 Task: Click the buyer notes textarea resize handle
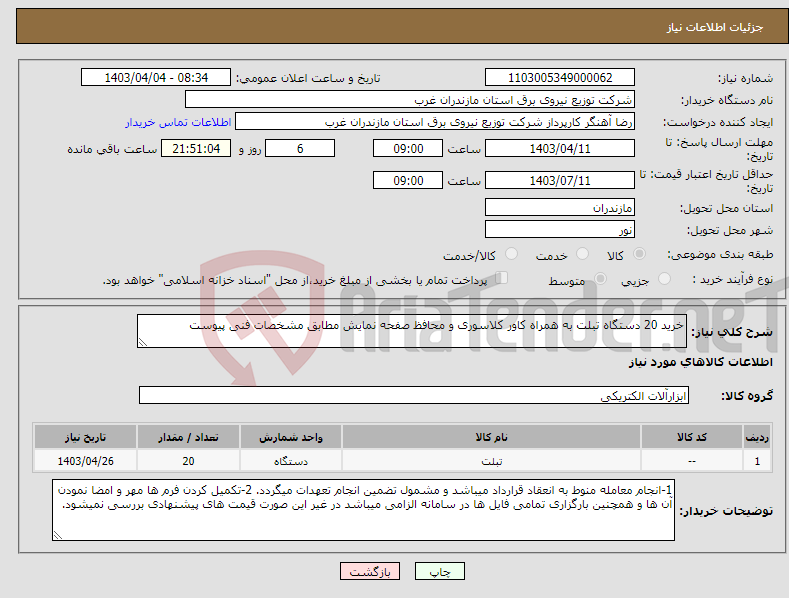click(58, 536)
